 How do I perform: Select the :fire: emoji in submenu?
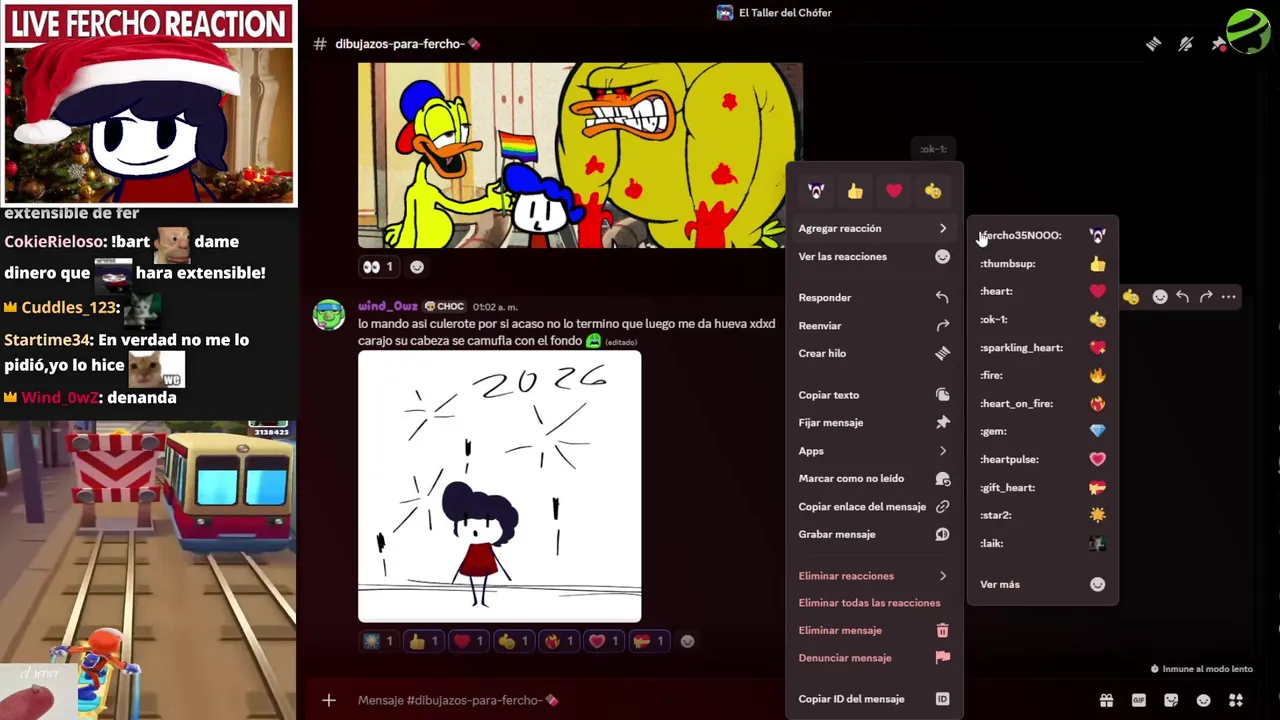coord(1043,376)
